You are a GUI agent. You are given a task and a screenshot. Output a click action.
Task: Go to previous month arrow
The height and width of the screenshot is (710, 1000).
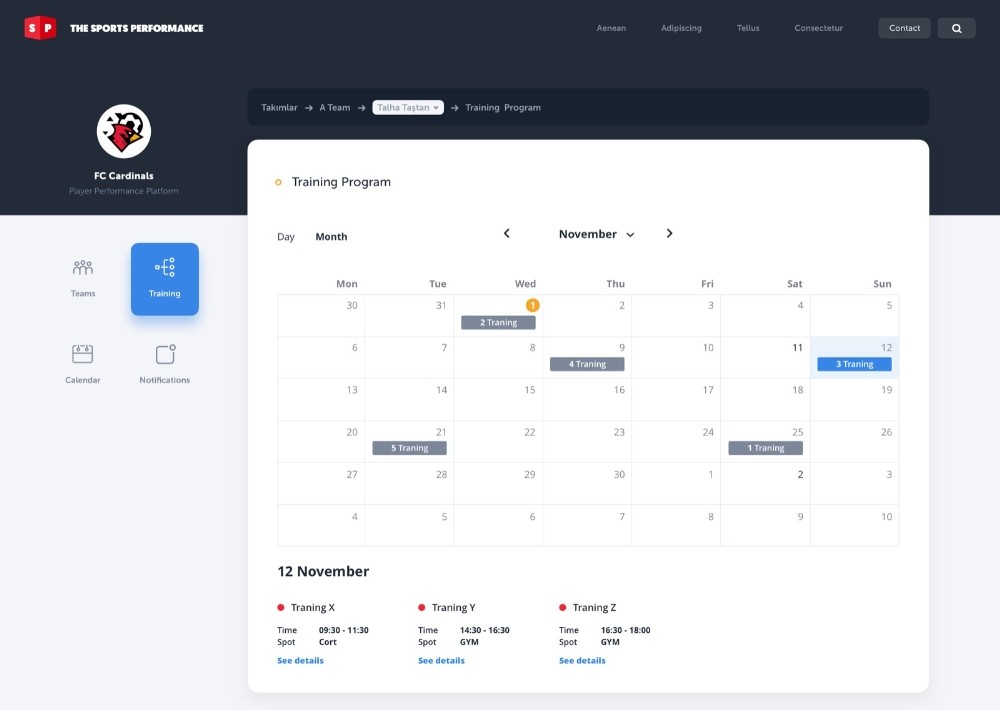pyautogui.click(x=506, y=233)
